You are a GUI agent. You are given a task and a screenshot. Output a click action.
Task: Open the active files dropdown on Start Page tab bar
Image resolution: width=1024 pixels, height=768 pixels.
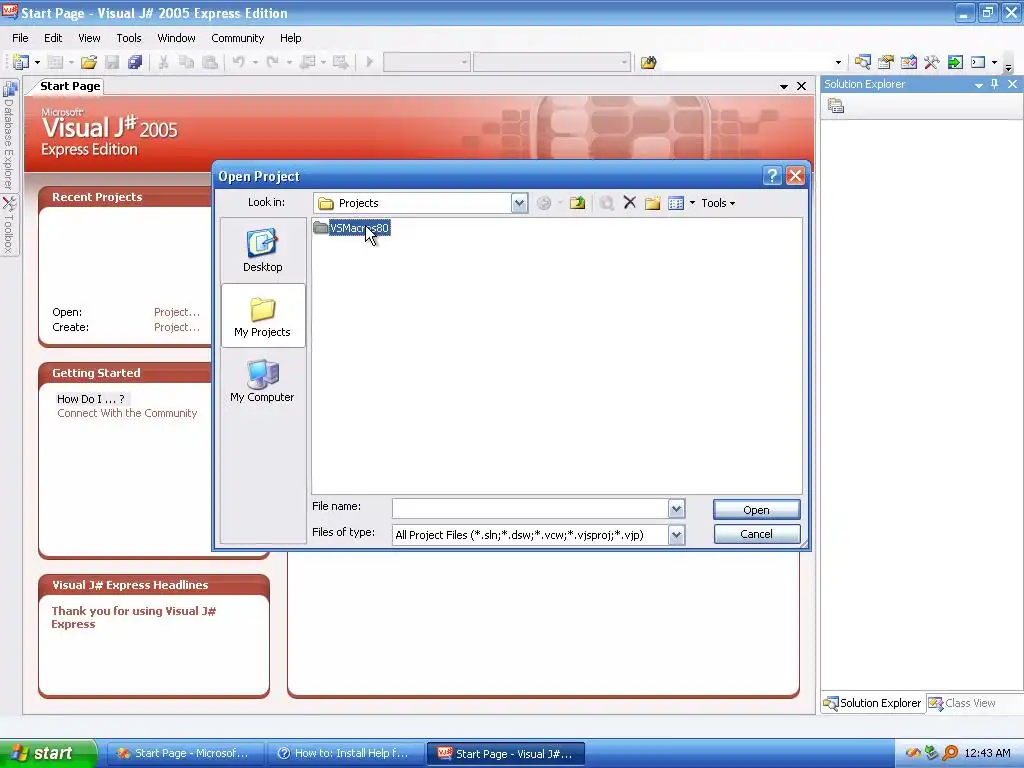(784, 86)
